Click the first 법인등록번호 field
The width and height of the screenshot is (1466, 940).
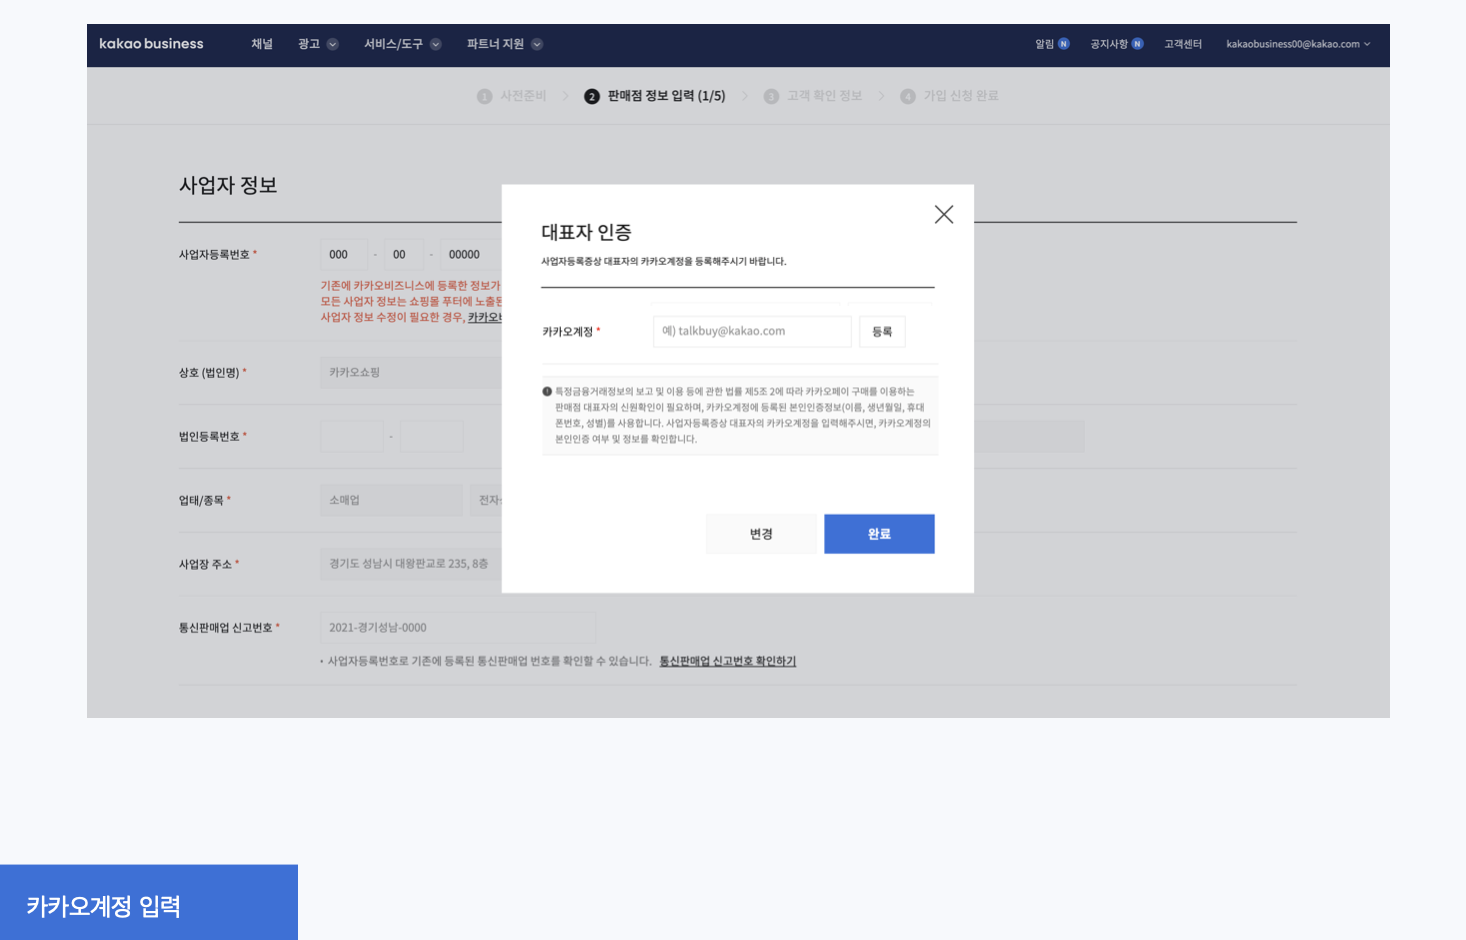click(352, 437)
